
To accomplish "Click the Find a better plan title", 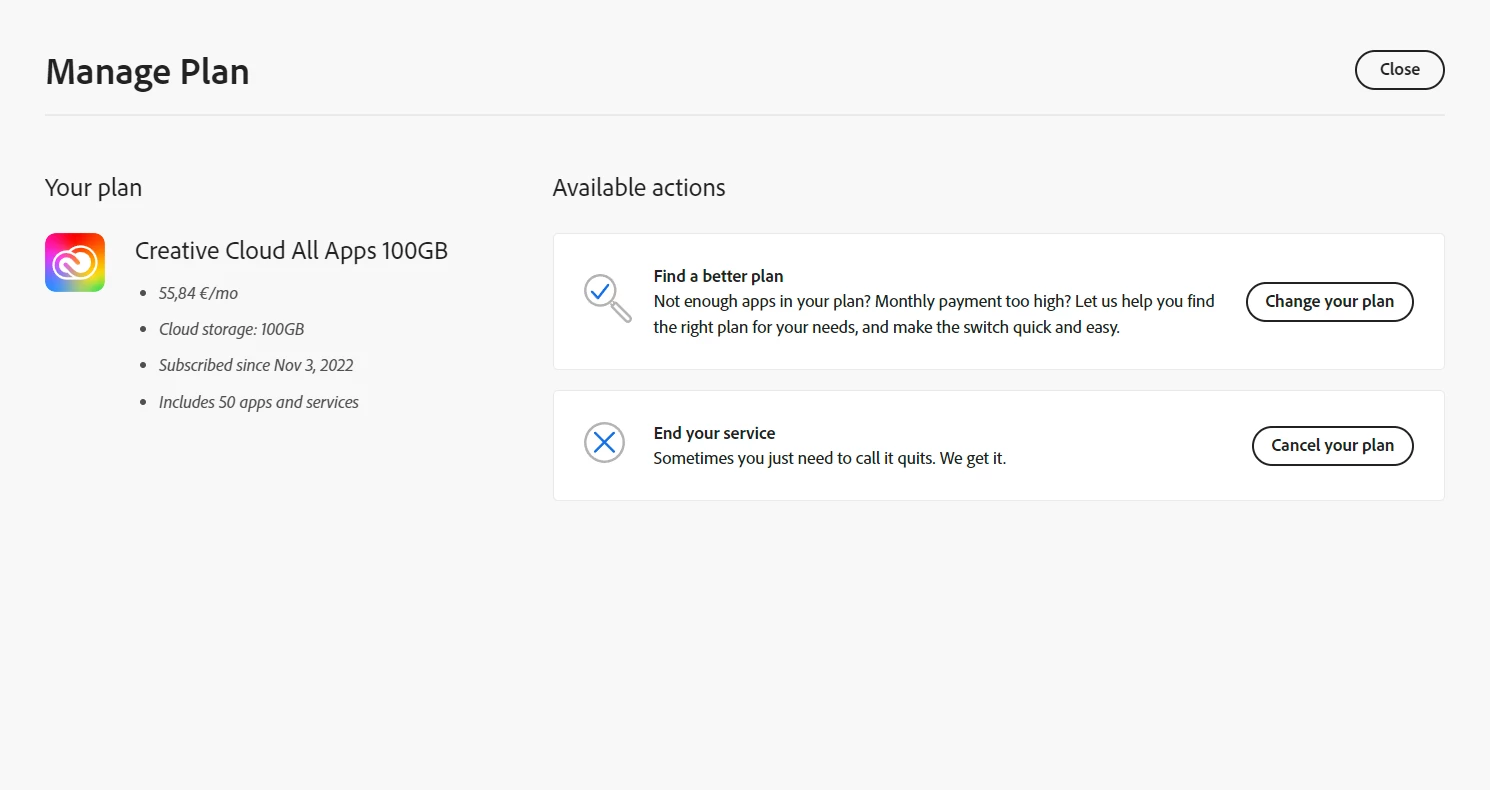I will 718,276.
